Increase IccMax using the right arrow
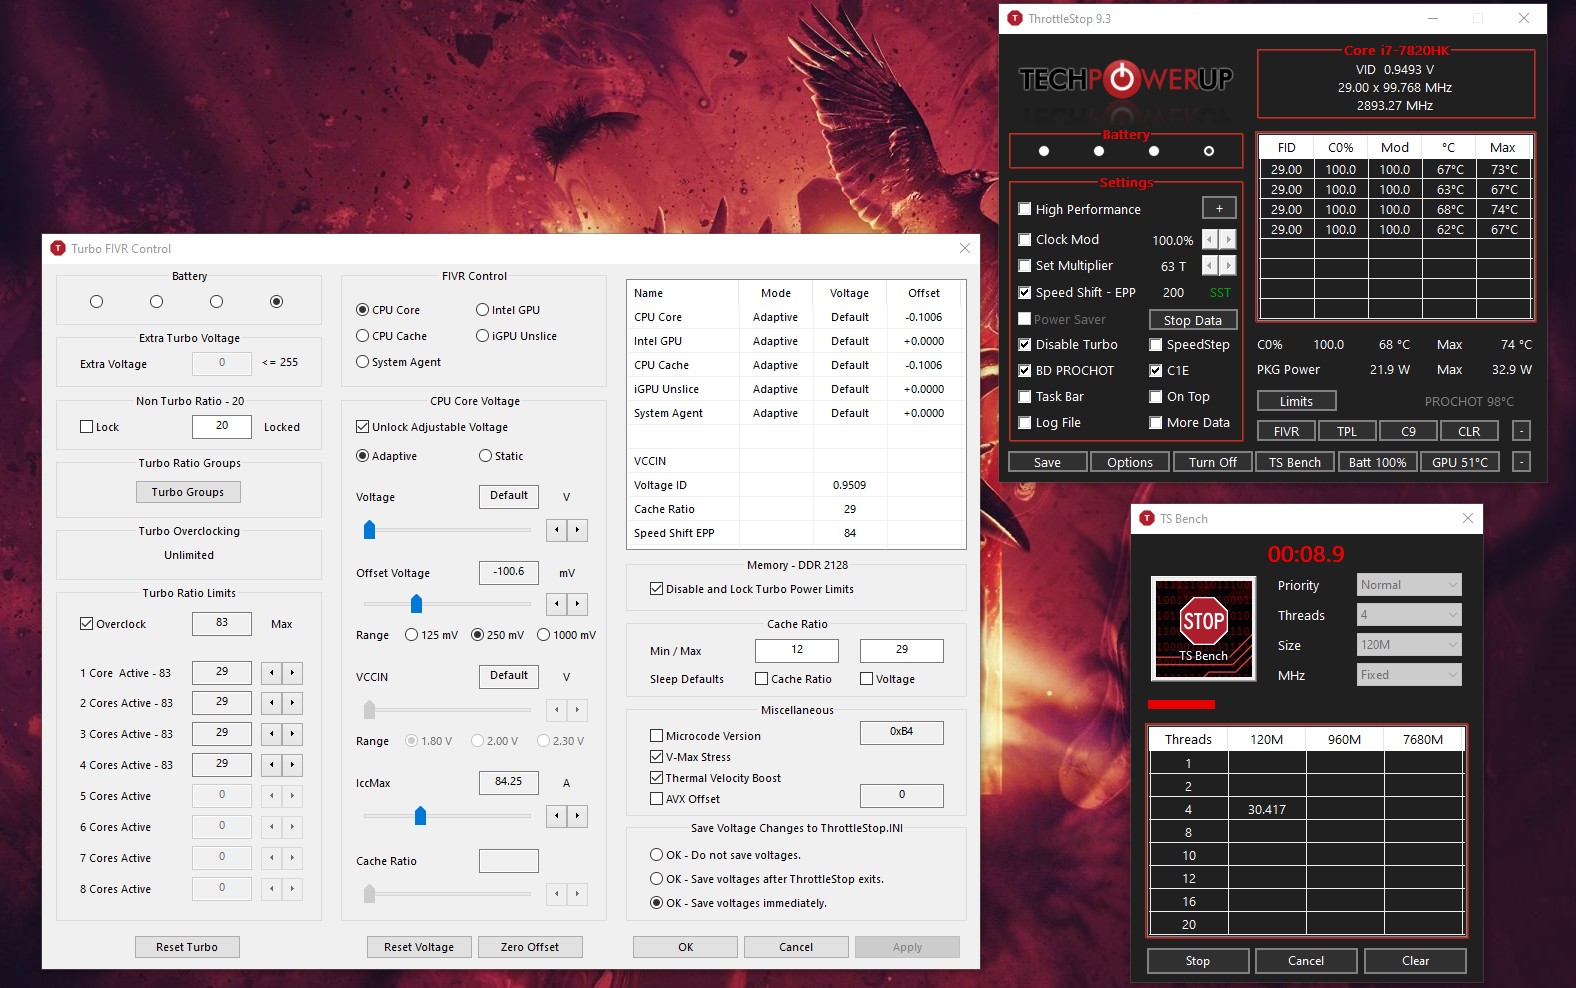The height and width of the screenshot is (988, 1576). (x=577, y=816)
